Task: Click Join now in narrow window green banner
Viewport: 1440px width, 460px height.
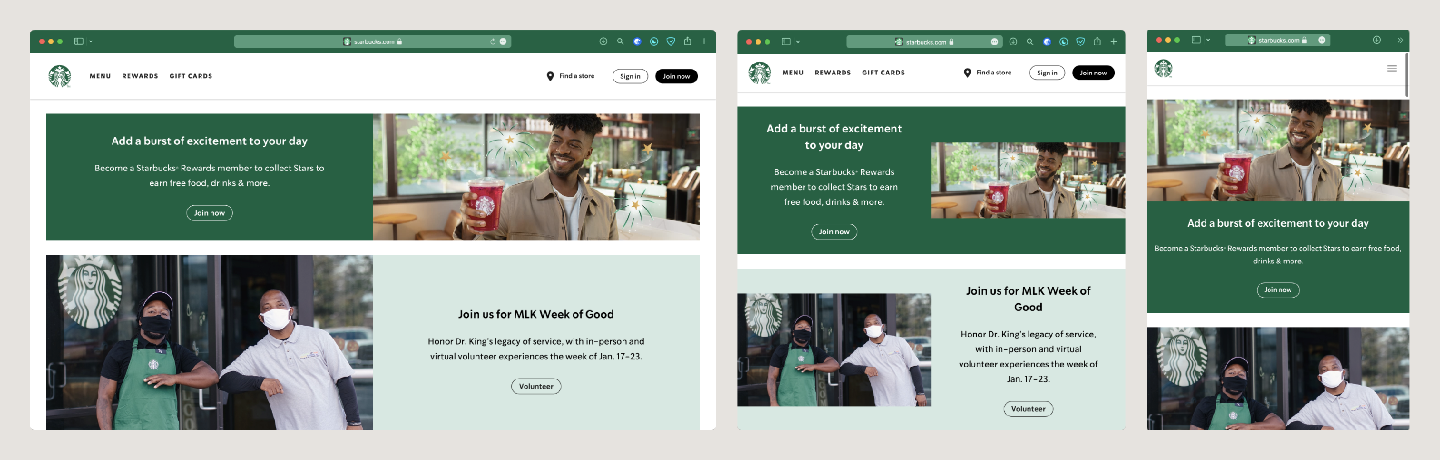Action: click(x=1278, y=290)
